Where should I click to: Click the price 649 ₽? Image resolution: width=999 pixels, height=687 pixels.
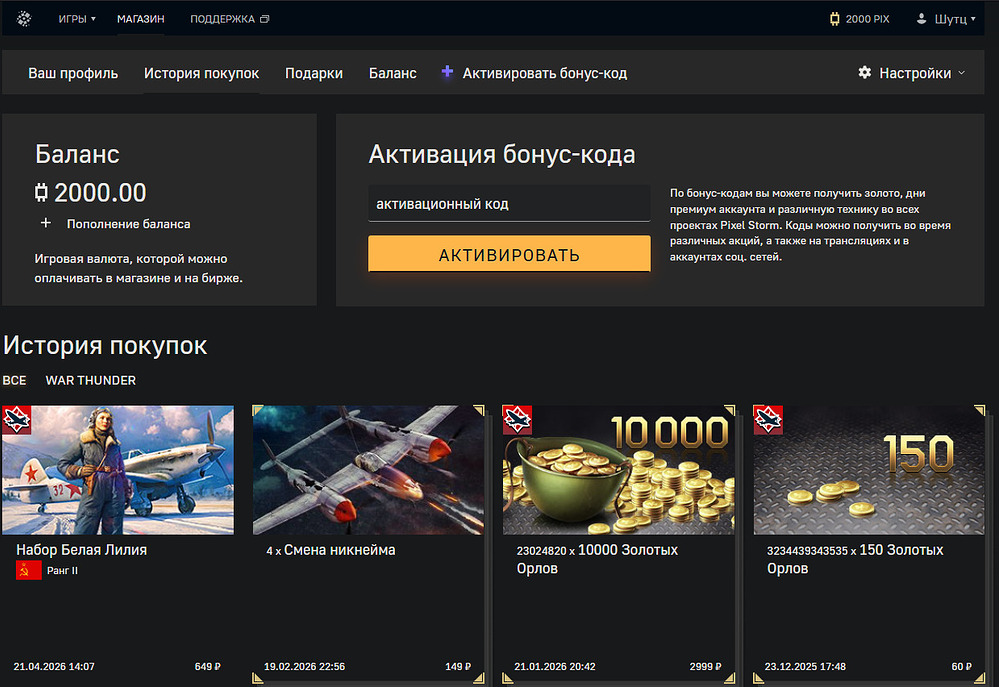point(208,667)
